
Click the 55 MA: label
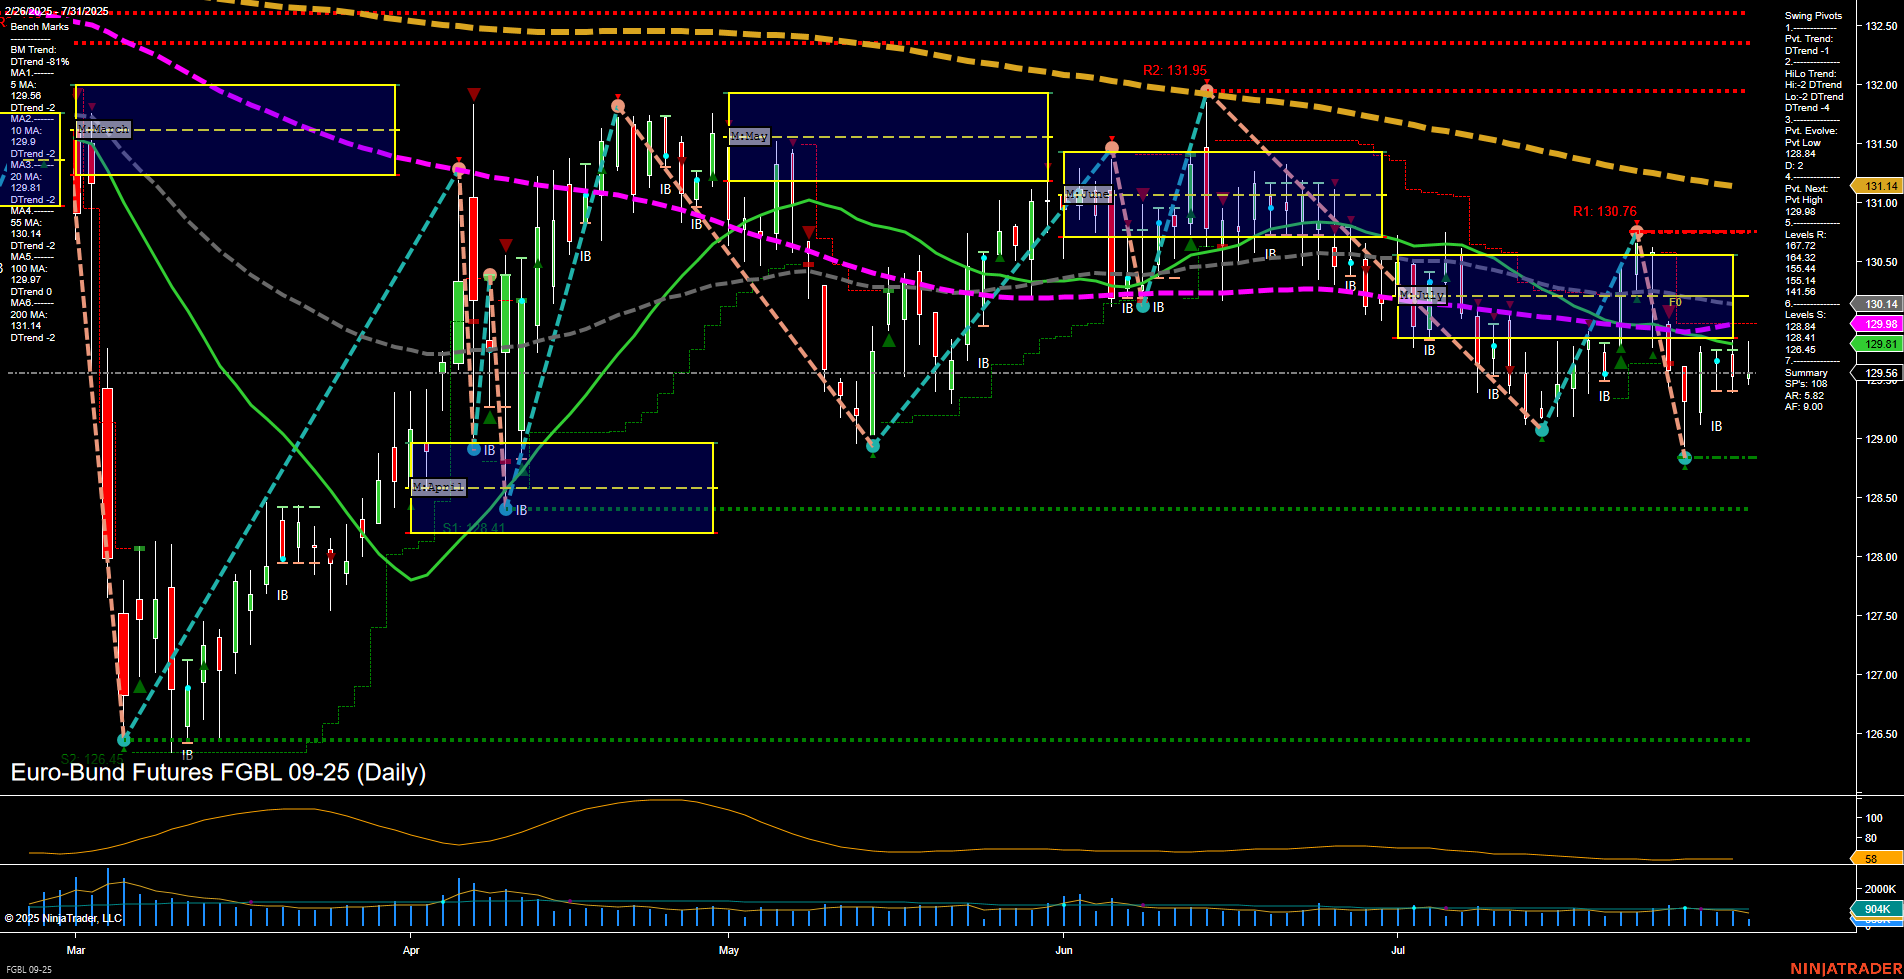tap(27, 223)
